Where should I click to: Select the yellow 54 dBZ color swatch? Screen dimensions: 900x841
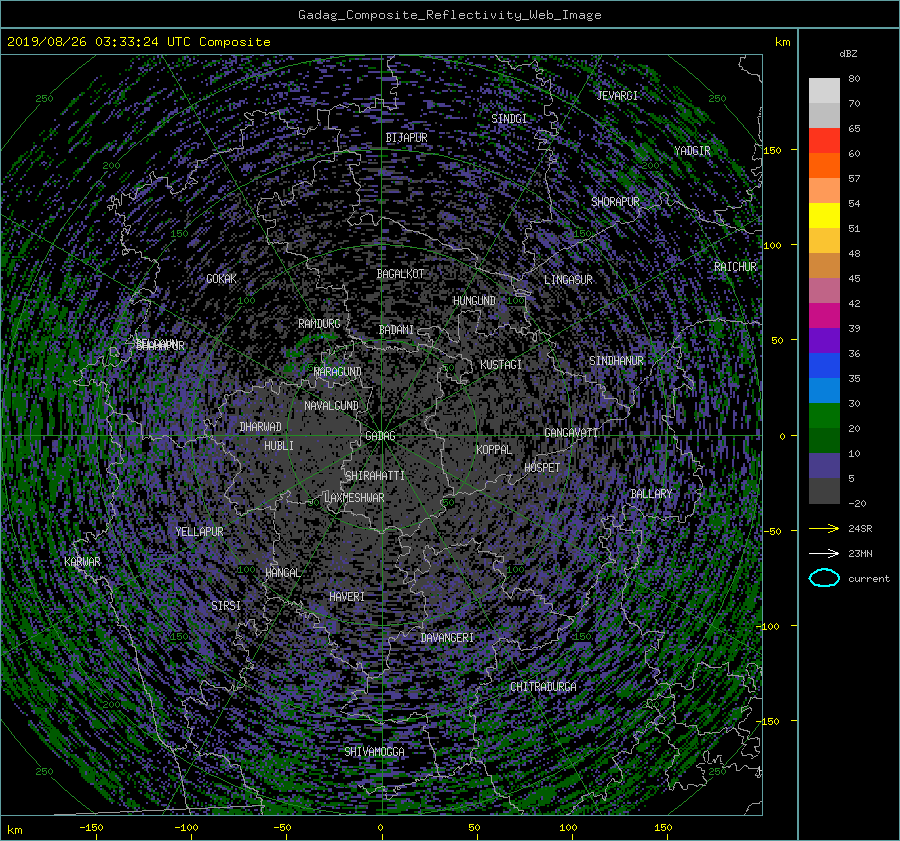tap(824, 215)
